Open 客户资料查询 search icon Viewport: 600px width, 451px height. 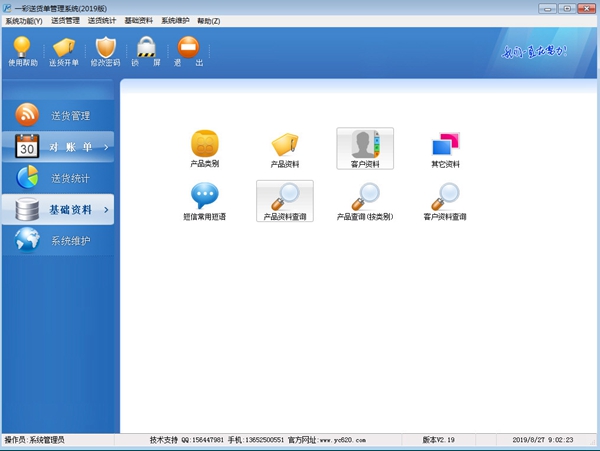(445, 199)
